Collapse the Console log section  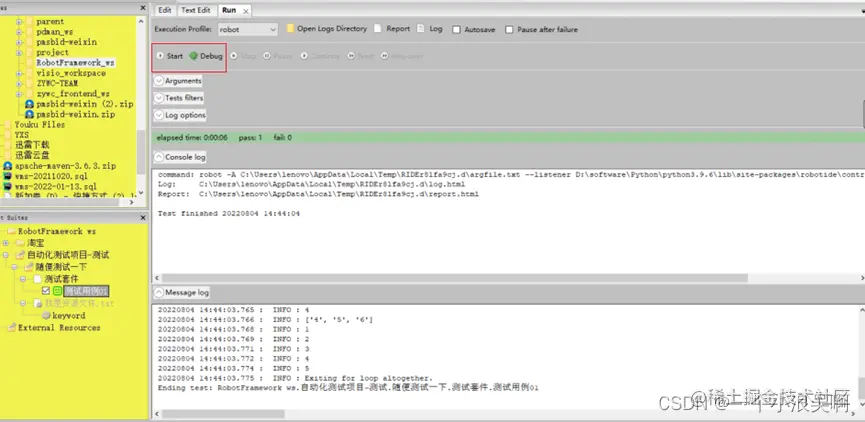[159, 157]
